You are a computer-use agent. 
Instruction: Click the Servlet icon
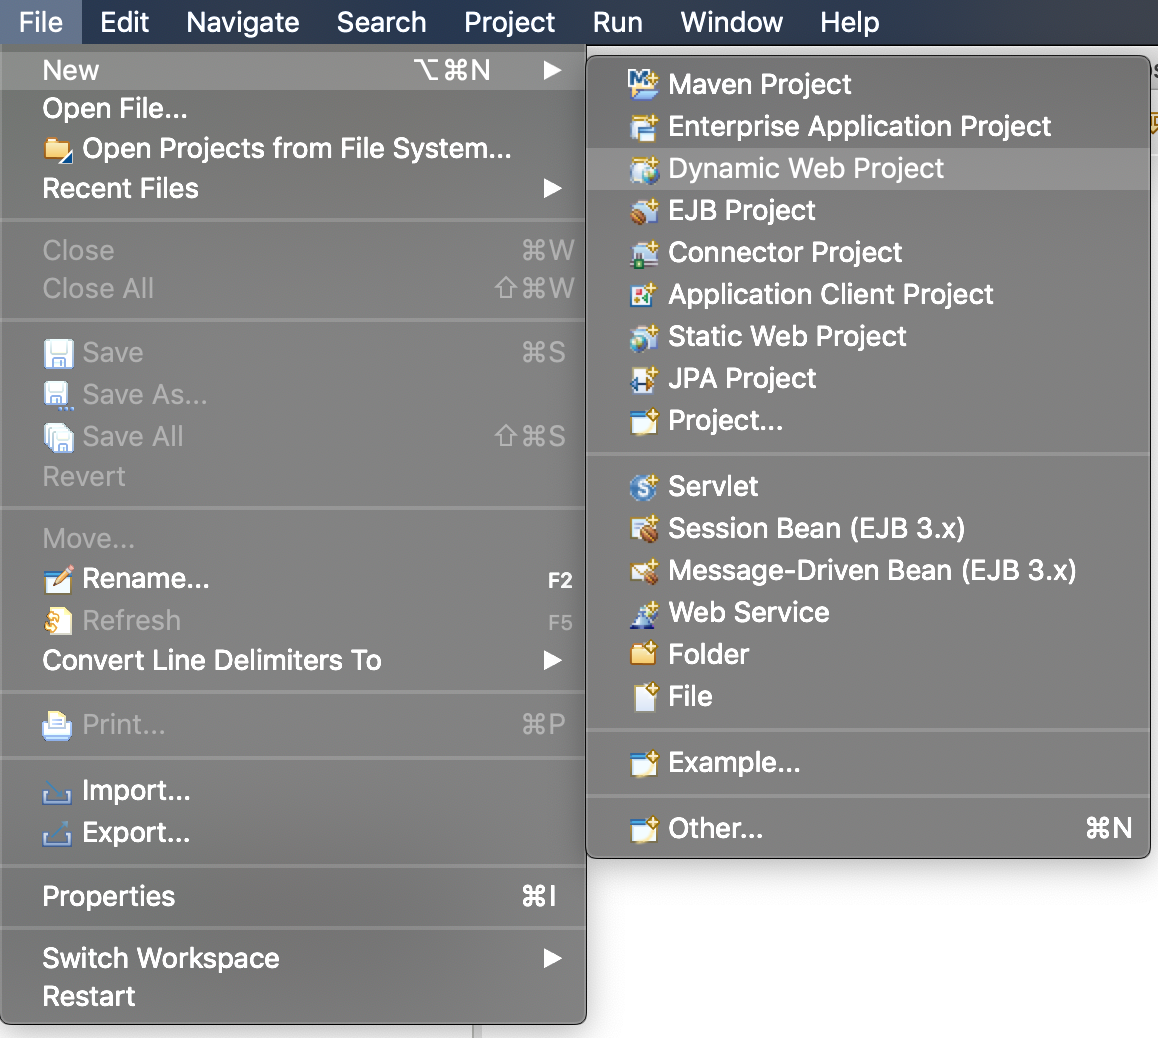[x=643, y=487]
